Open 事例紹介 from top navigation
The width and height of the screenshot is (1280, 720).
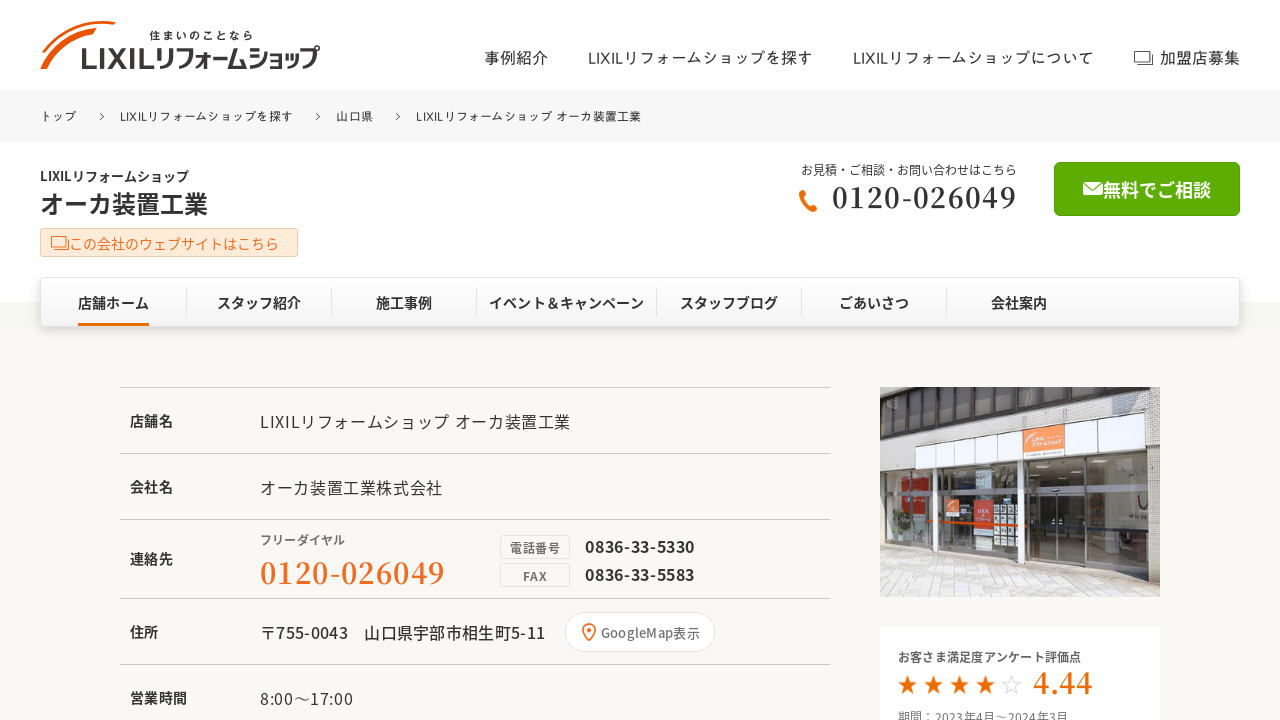click(x=516, y=58)
